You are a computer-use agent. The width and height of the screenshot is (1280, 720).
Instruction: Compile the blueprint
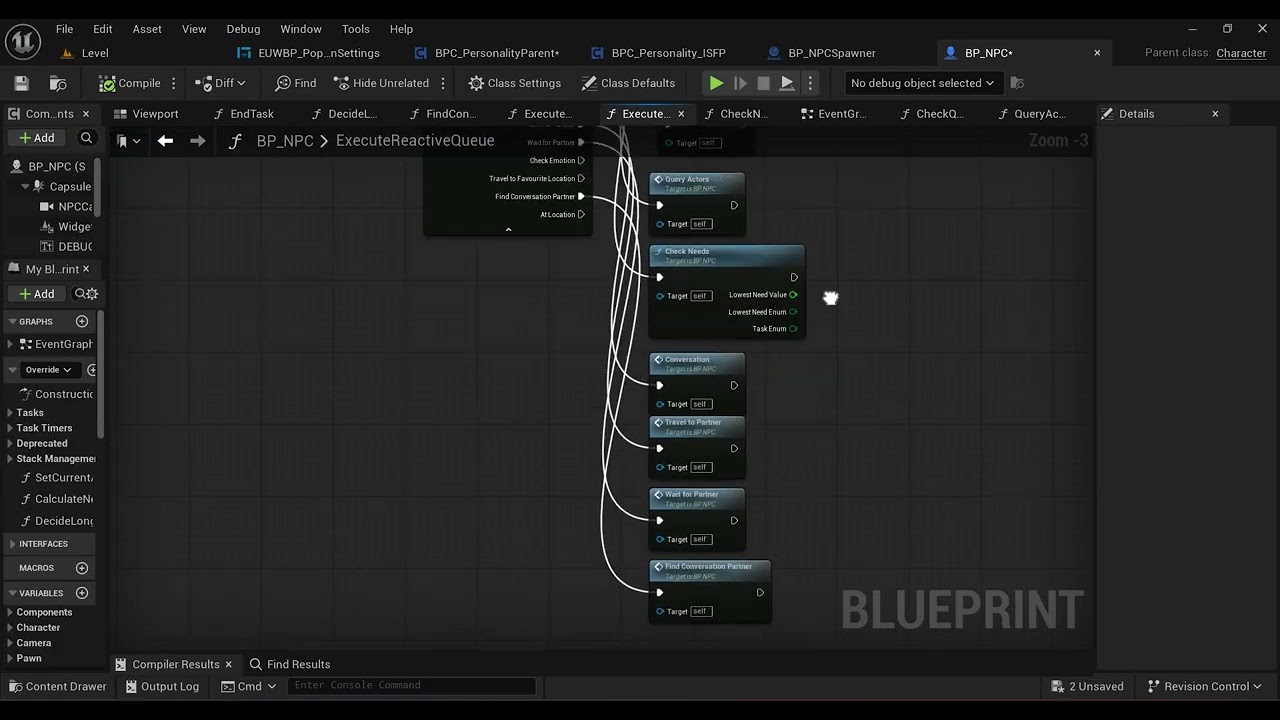point(130,83)
